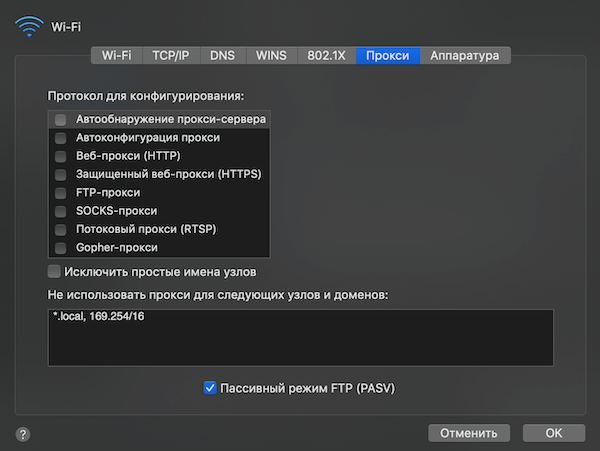The height and width of the screenshot is (451, 600).
Task: Enable the SOCKS-прокси checkbox
Action: click(x=61, y=211)
